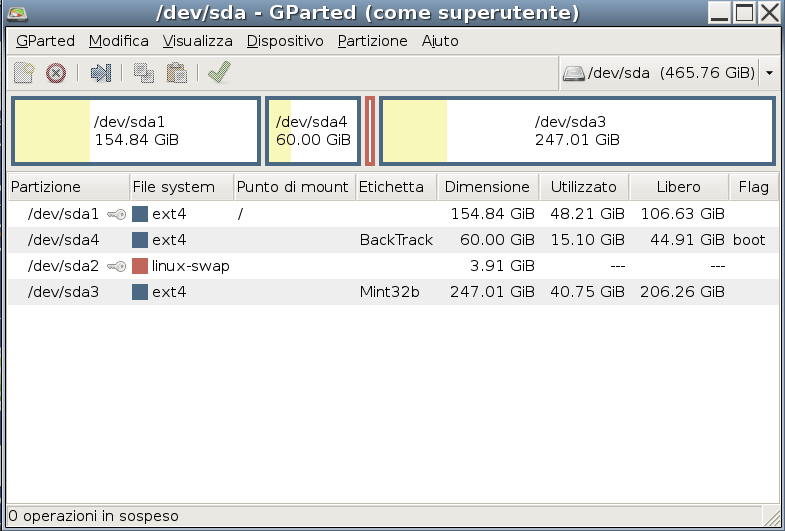785x531 pixels.
Task: Click the Copy partition toolbar icon
Action: pos(144,73)
